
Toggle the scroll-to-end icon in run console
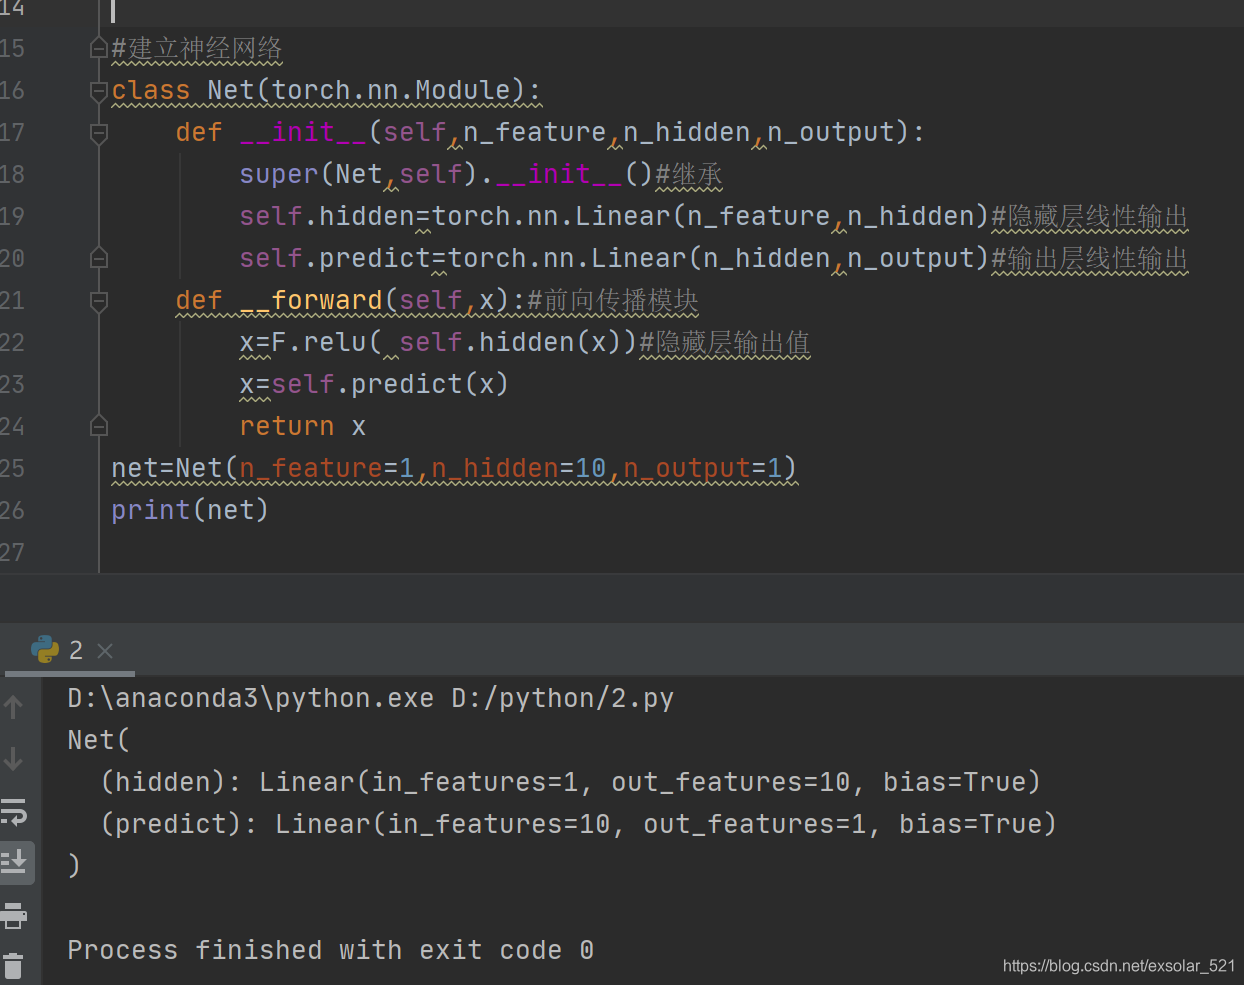14,862
